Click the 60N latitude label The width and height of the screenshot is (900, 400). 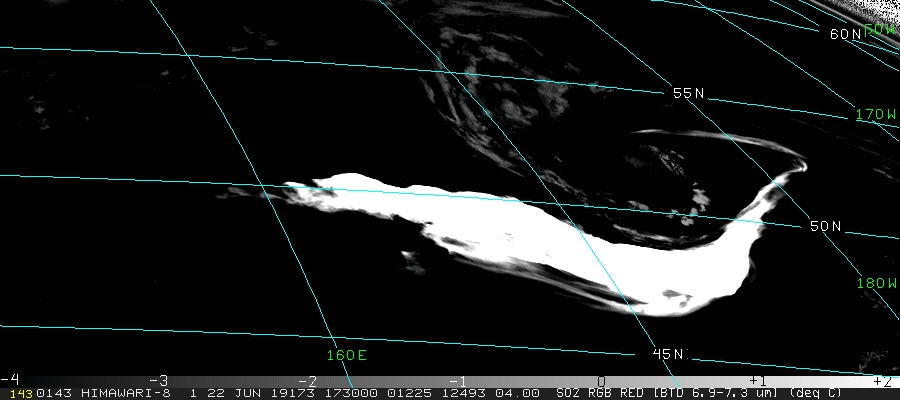845,34
